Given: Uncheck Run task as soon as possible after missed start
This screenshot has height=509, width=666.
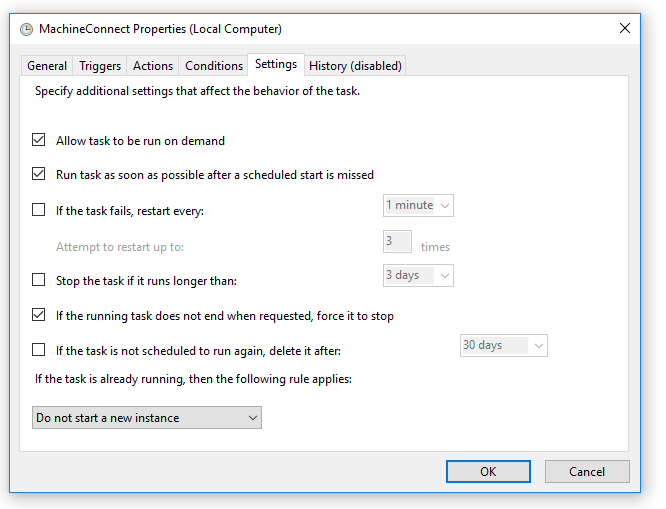Looking at the screenshot, I should point(39,174).
